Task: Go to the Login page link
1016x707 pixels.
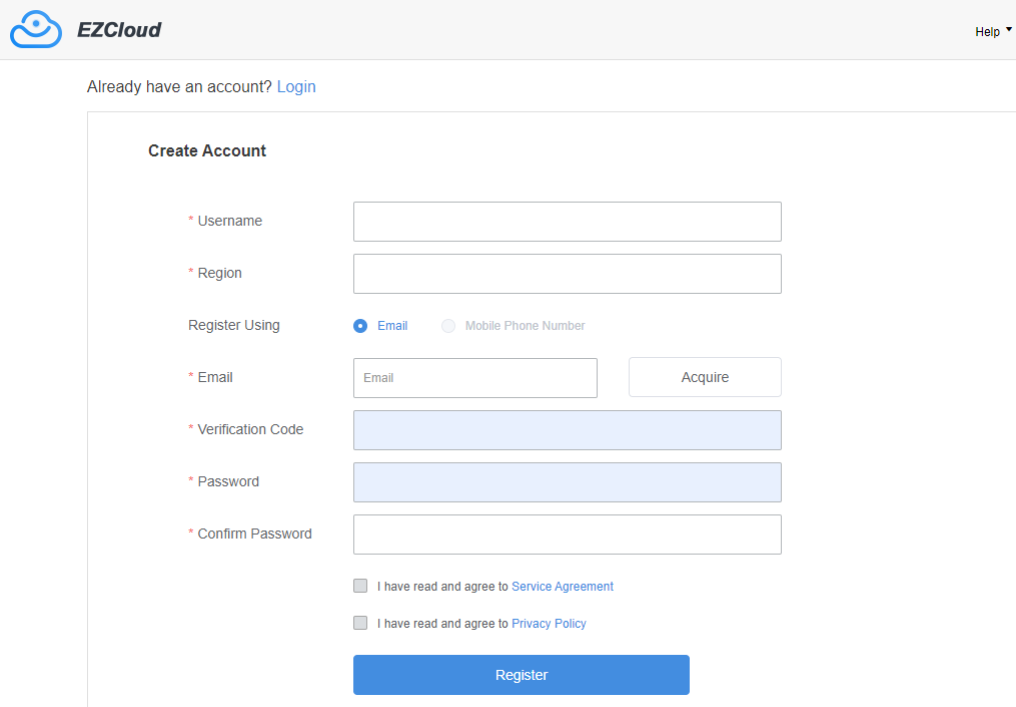Action: point(296,87)
